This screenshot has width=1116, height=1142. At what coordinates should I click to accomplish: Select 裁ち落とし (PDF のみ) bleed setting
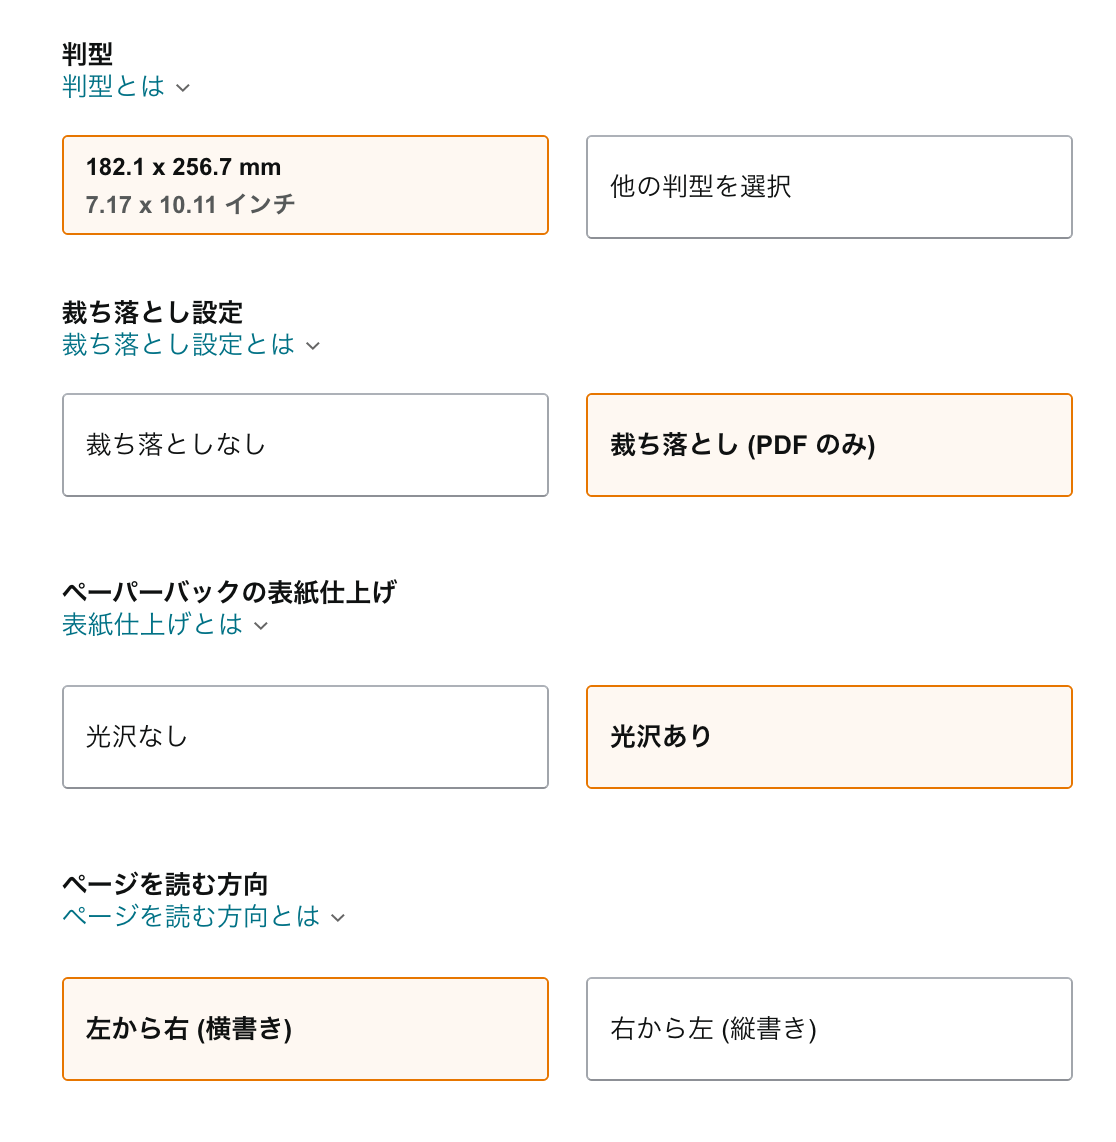click(829, 444)
